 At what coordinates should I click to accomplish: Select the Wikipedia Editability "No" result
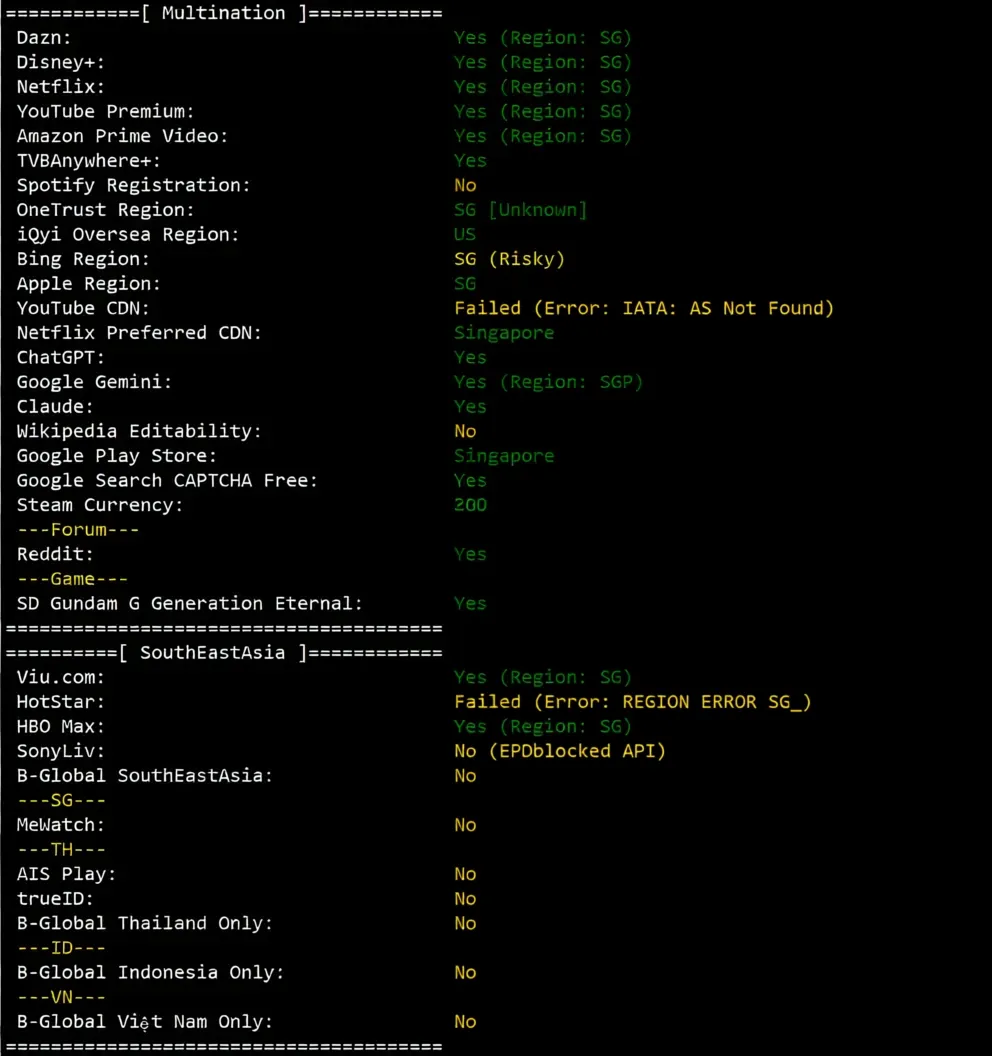465,431
